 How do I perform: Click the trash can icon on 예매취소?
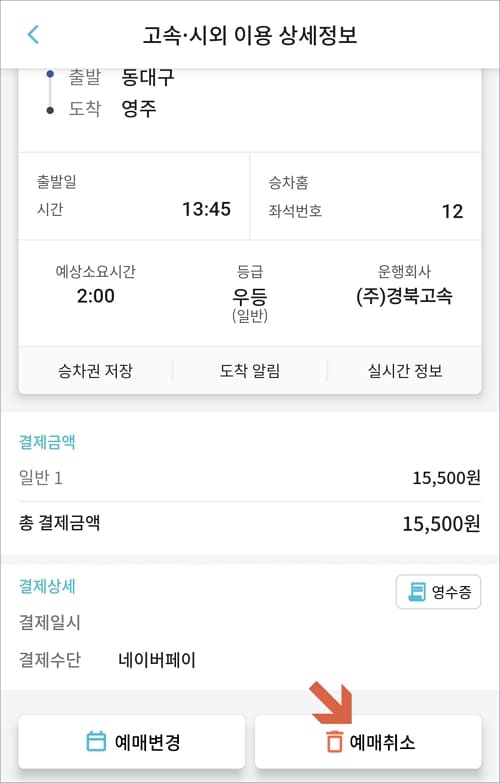tap(334, 742)
